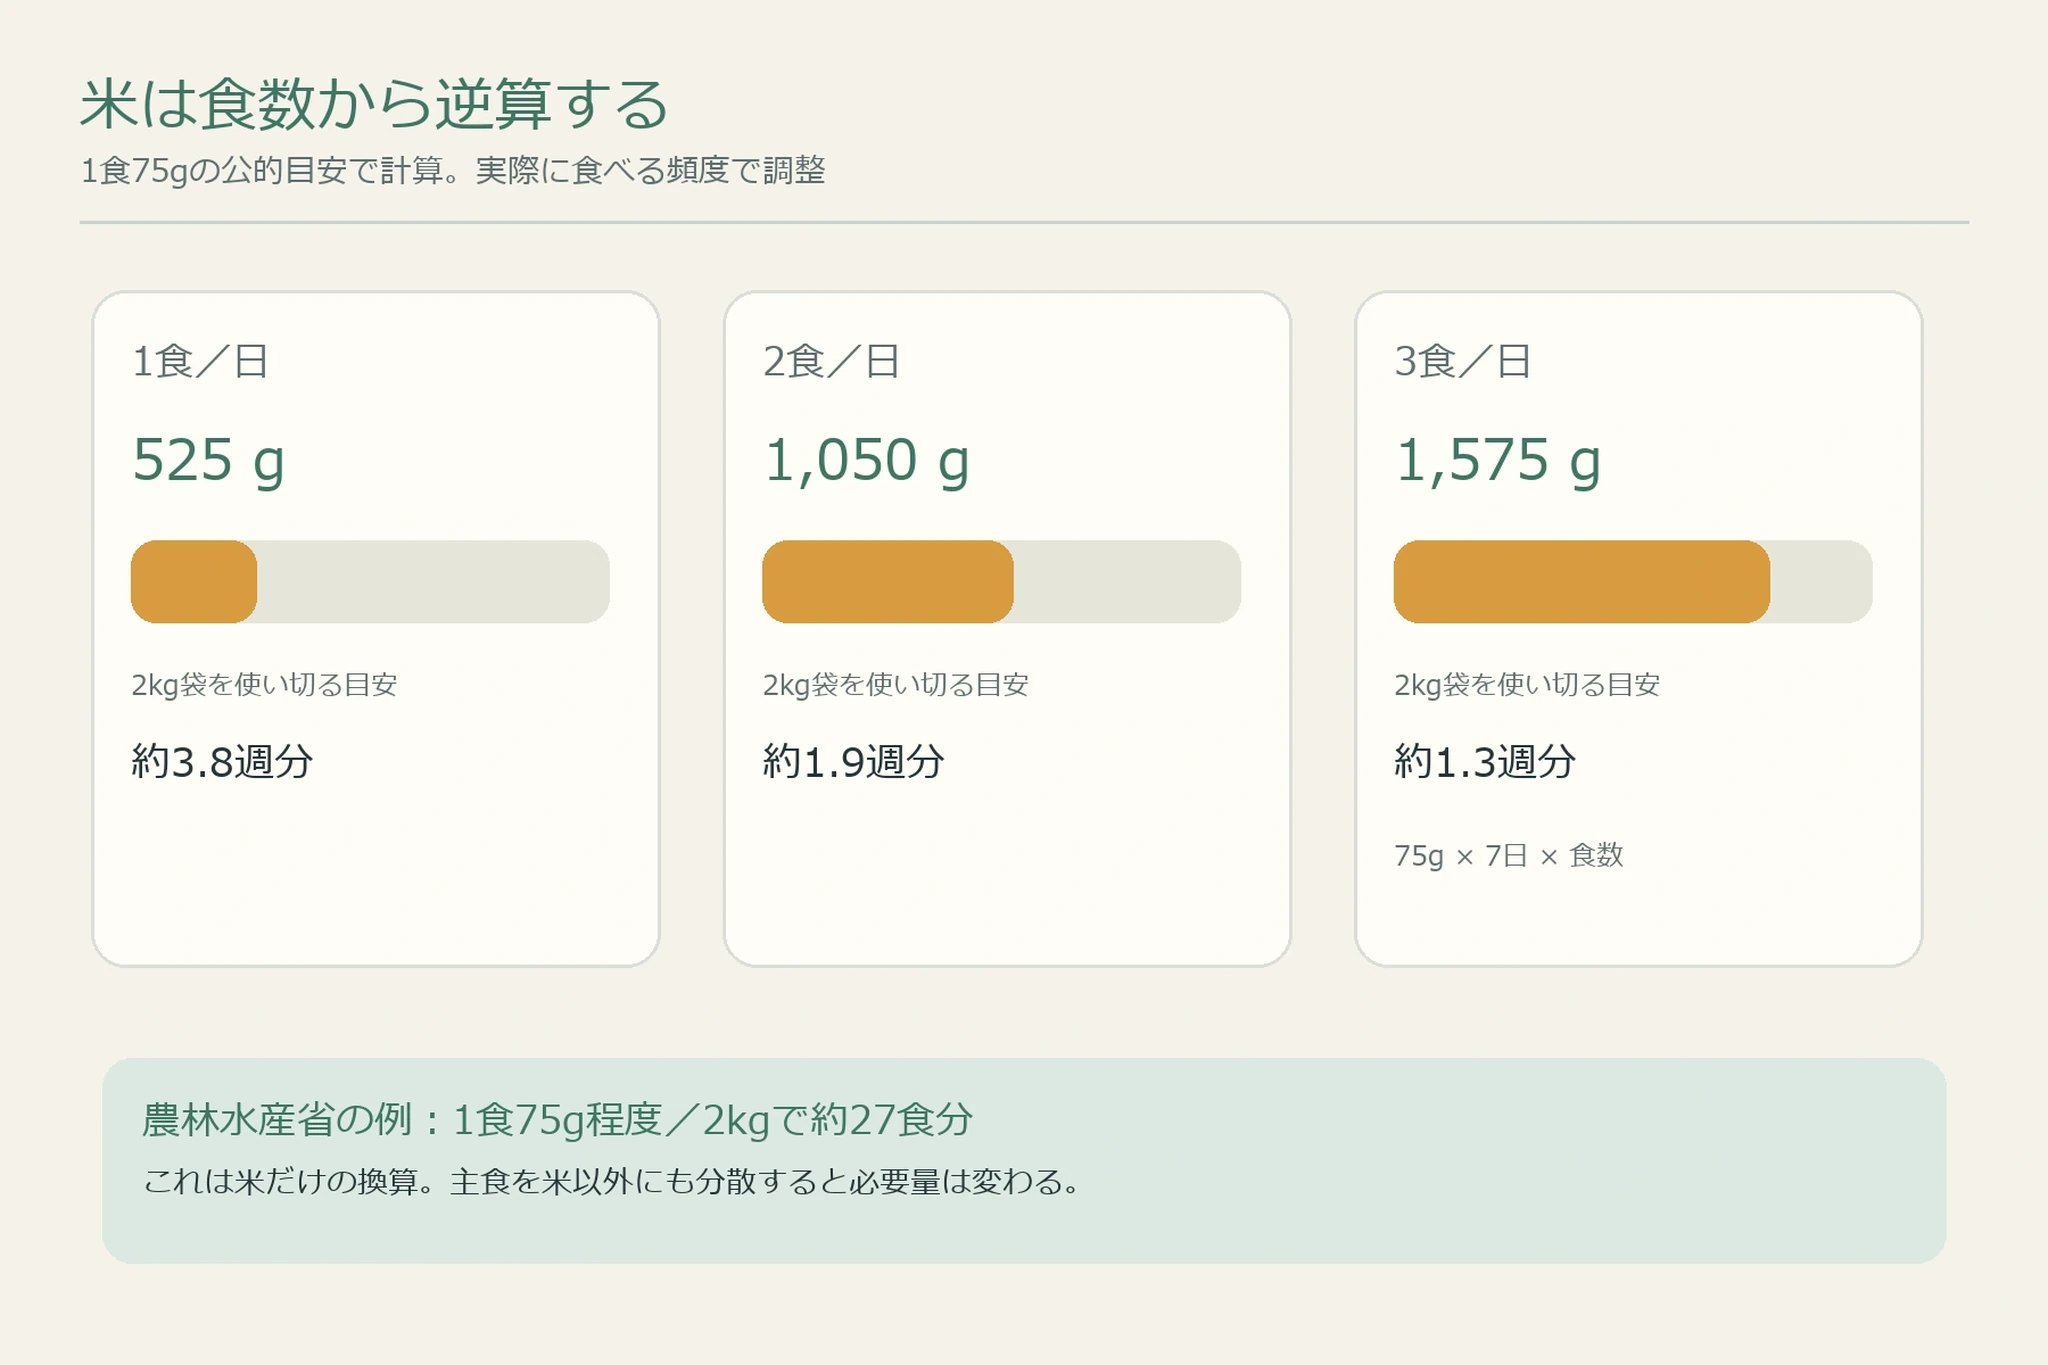Select the 1食/日 card label

(200, 361)
